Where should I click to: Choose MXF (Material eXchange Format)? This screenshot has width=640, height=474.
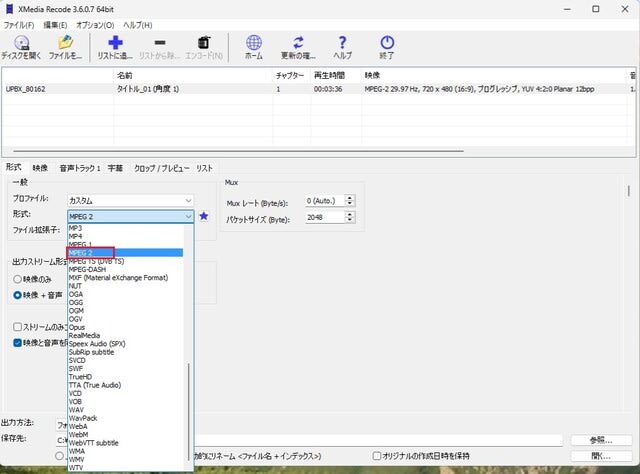pos(125,278)
